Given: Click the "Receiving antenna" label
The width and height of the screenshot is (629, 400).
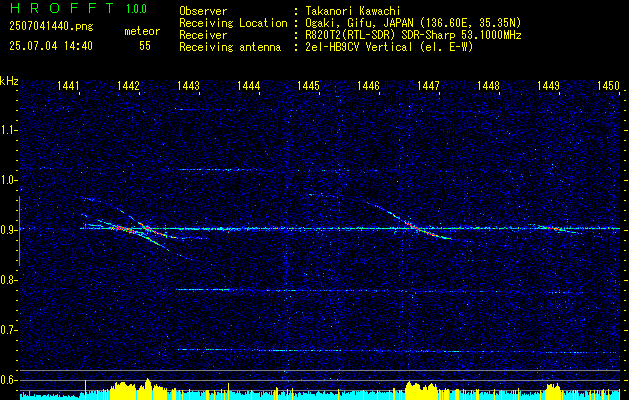Looking at the screenshot, I should click(x=230, y=47).
